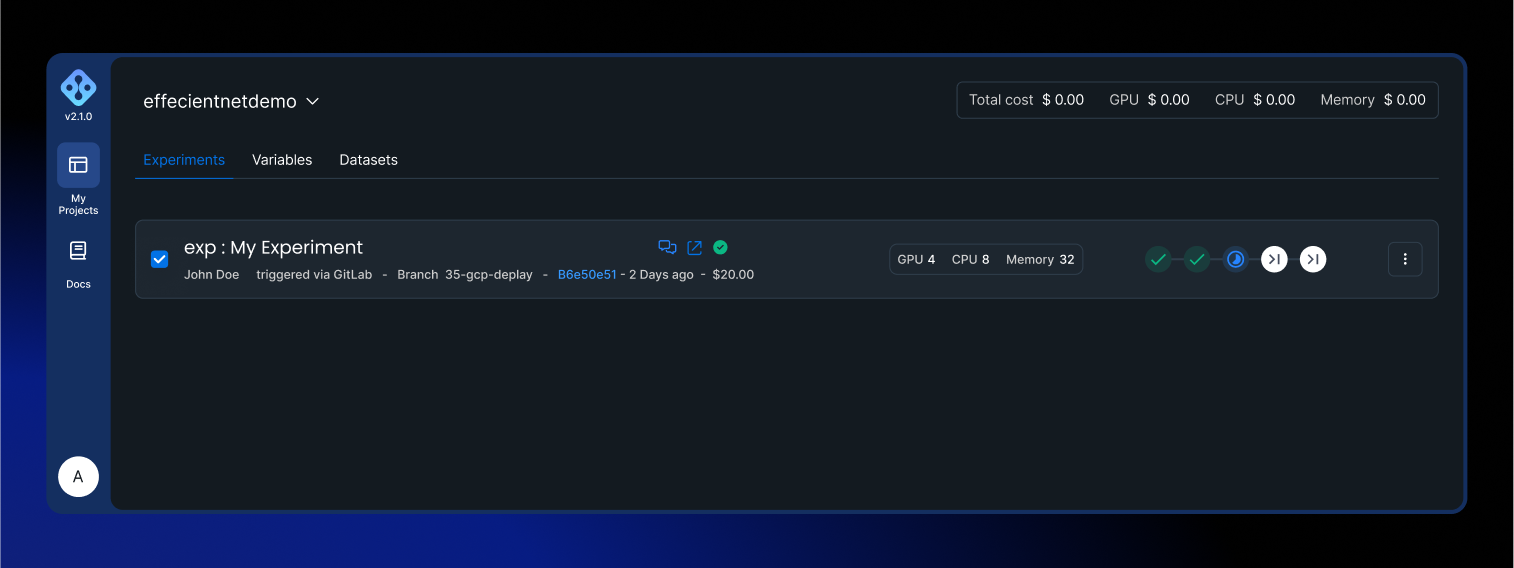Viewport: 1514px width, 568px height.
Task: Click the GPU $ 0.00 cost entry
Action: coord(1149,100)
